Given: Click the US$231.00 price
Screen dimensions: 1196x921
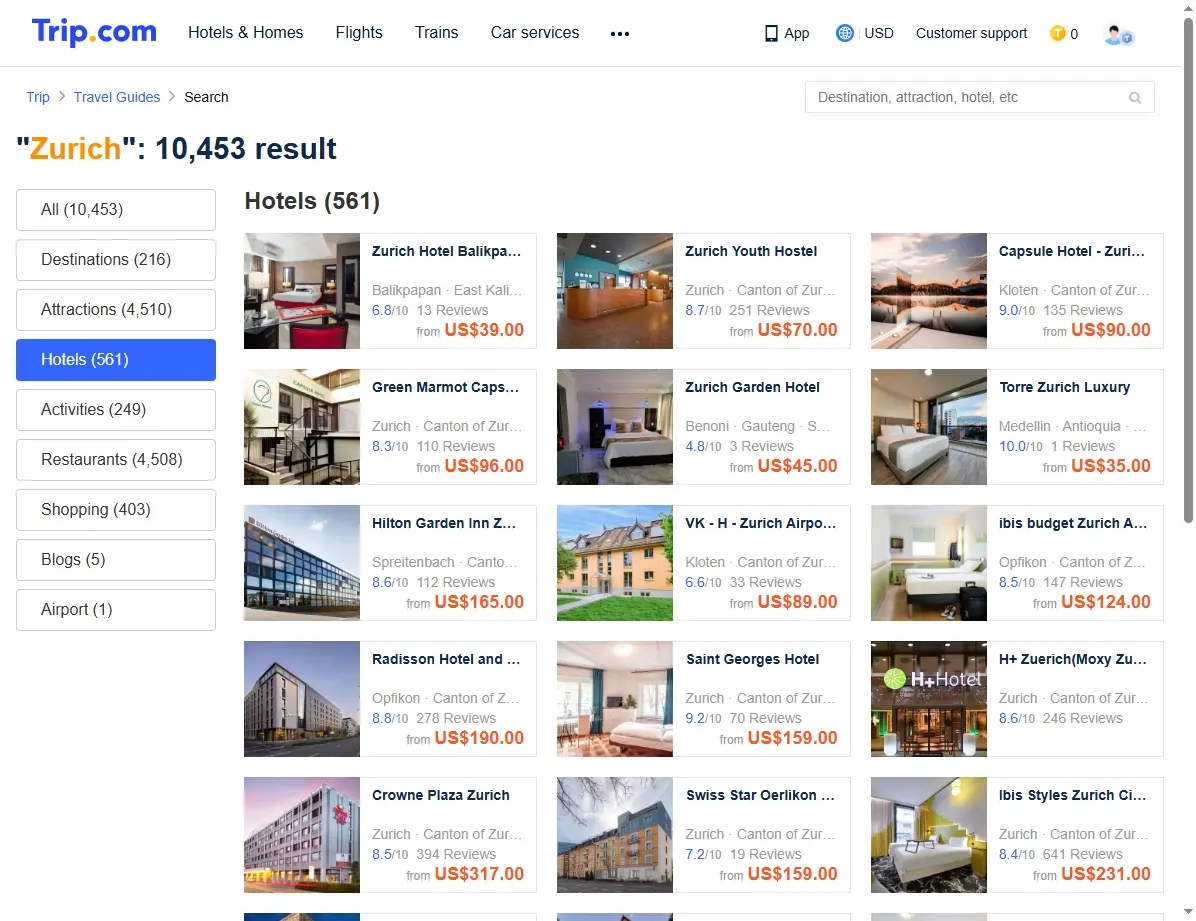Looking at the screenshot, I should coord(1105,874).
